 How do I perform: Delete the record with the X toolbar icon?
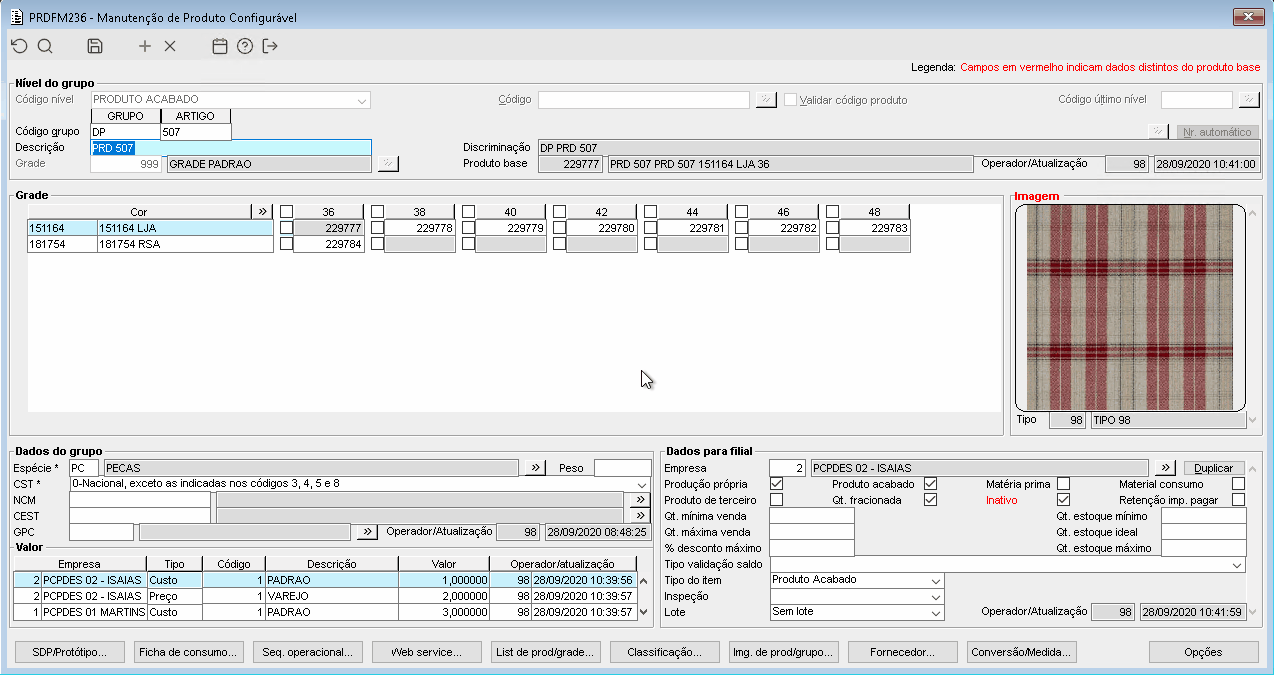pyautogui.click(x=170, y=46)
